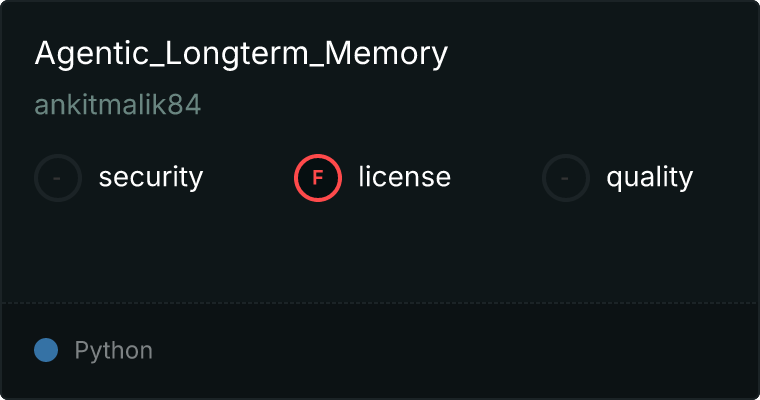Click the blue Python language dot
Screen dimensions: 760x400
click(46, 350)
